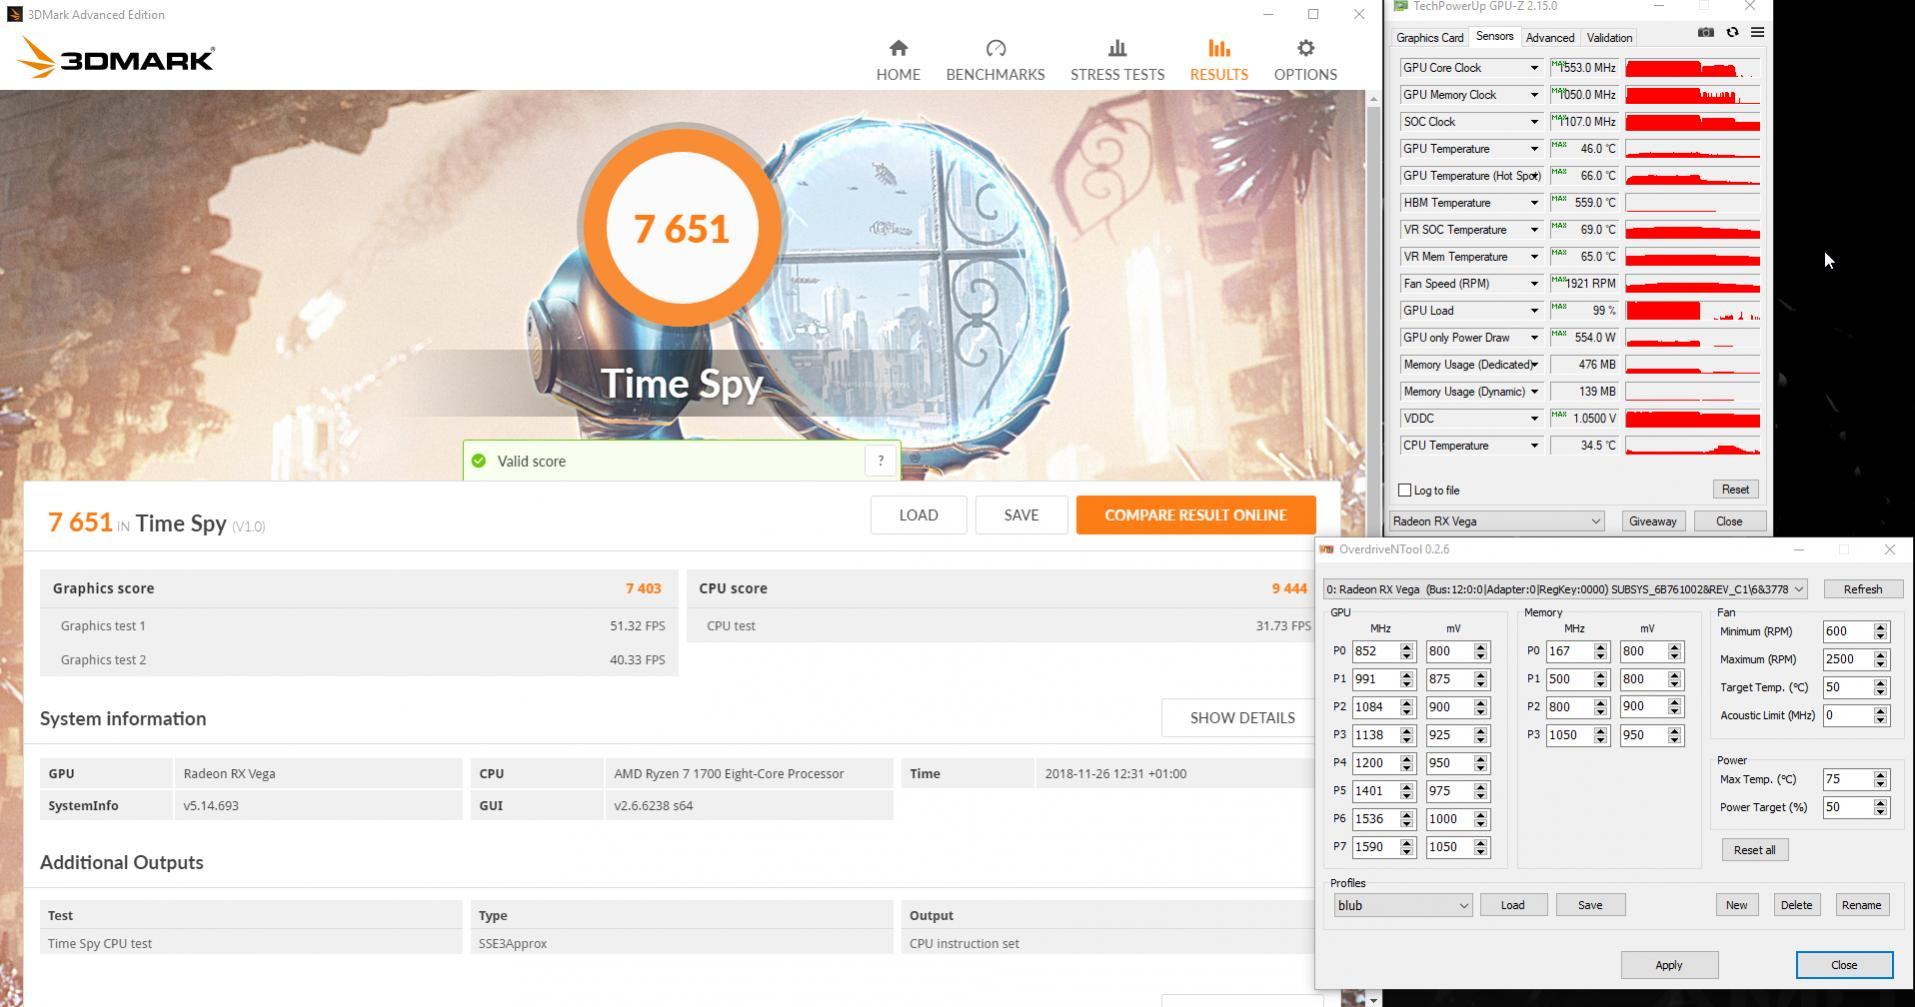Click the Reset button in GPU-Z
Viewport: 1915px width, 1007px height.
coord(1735,489)
